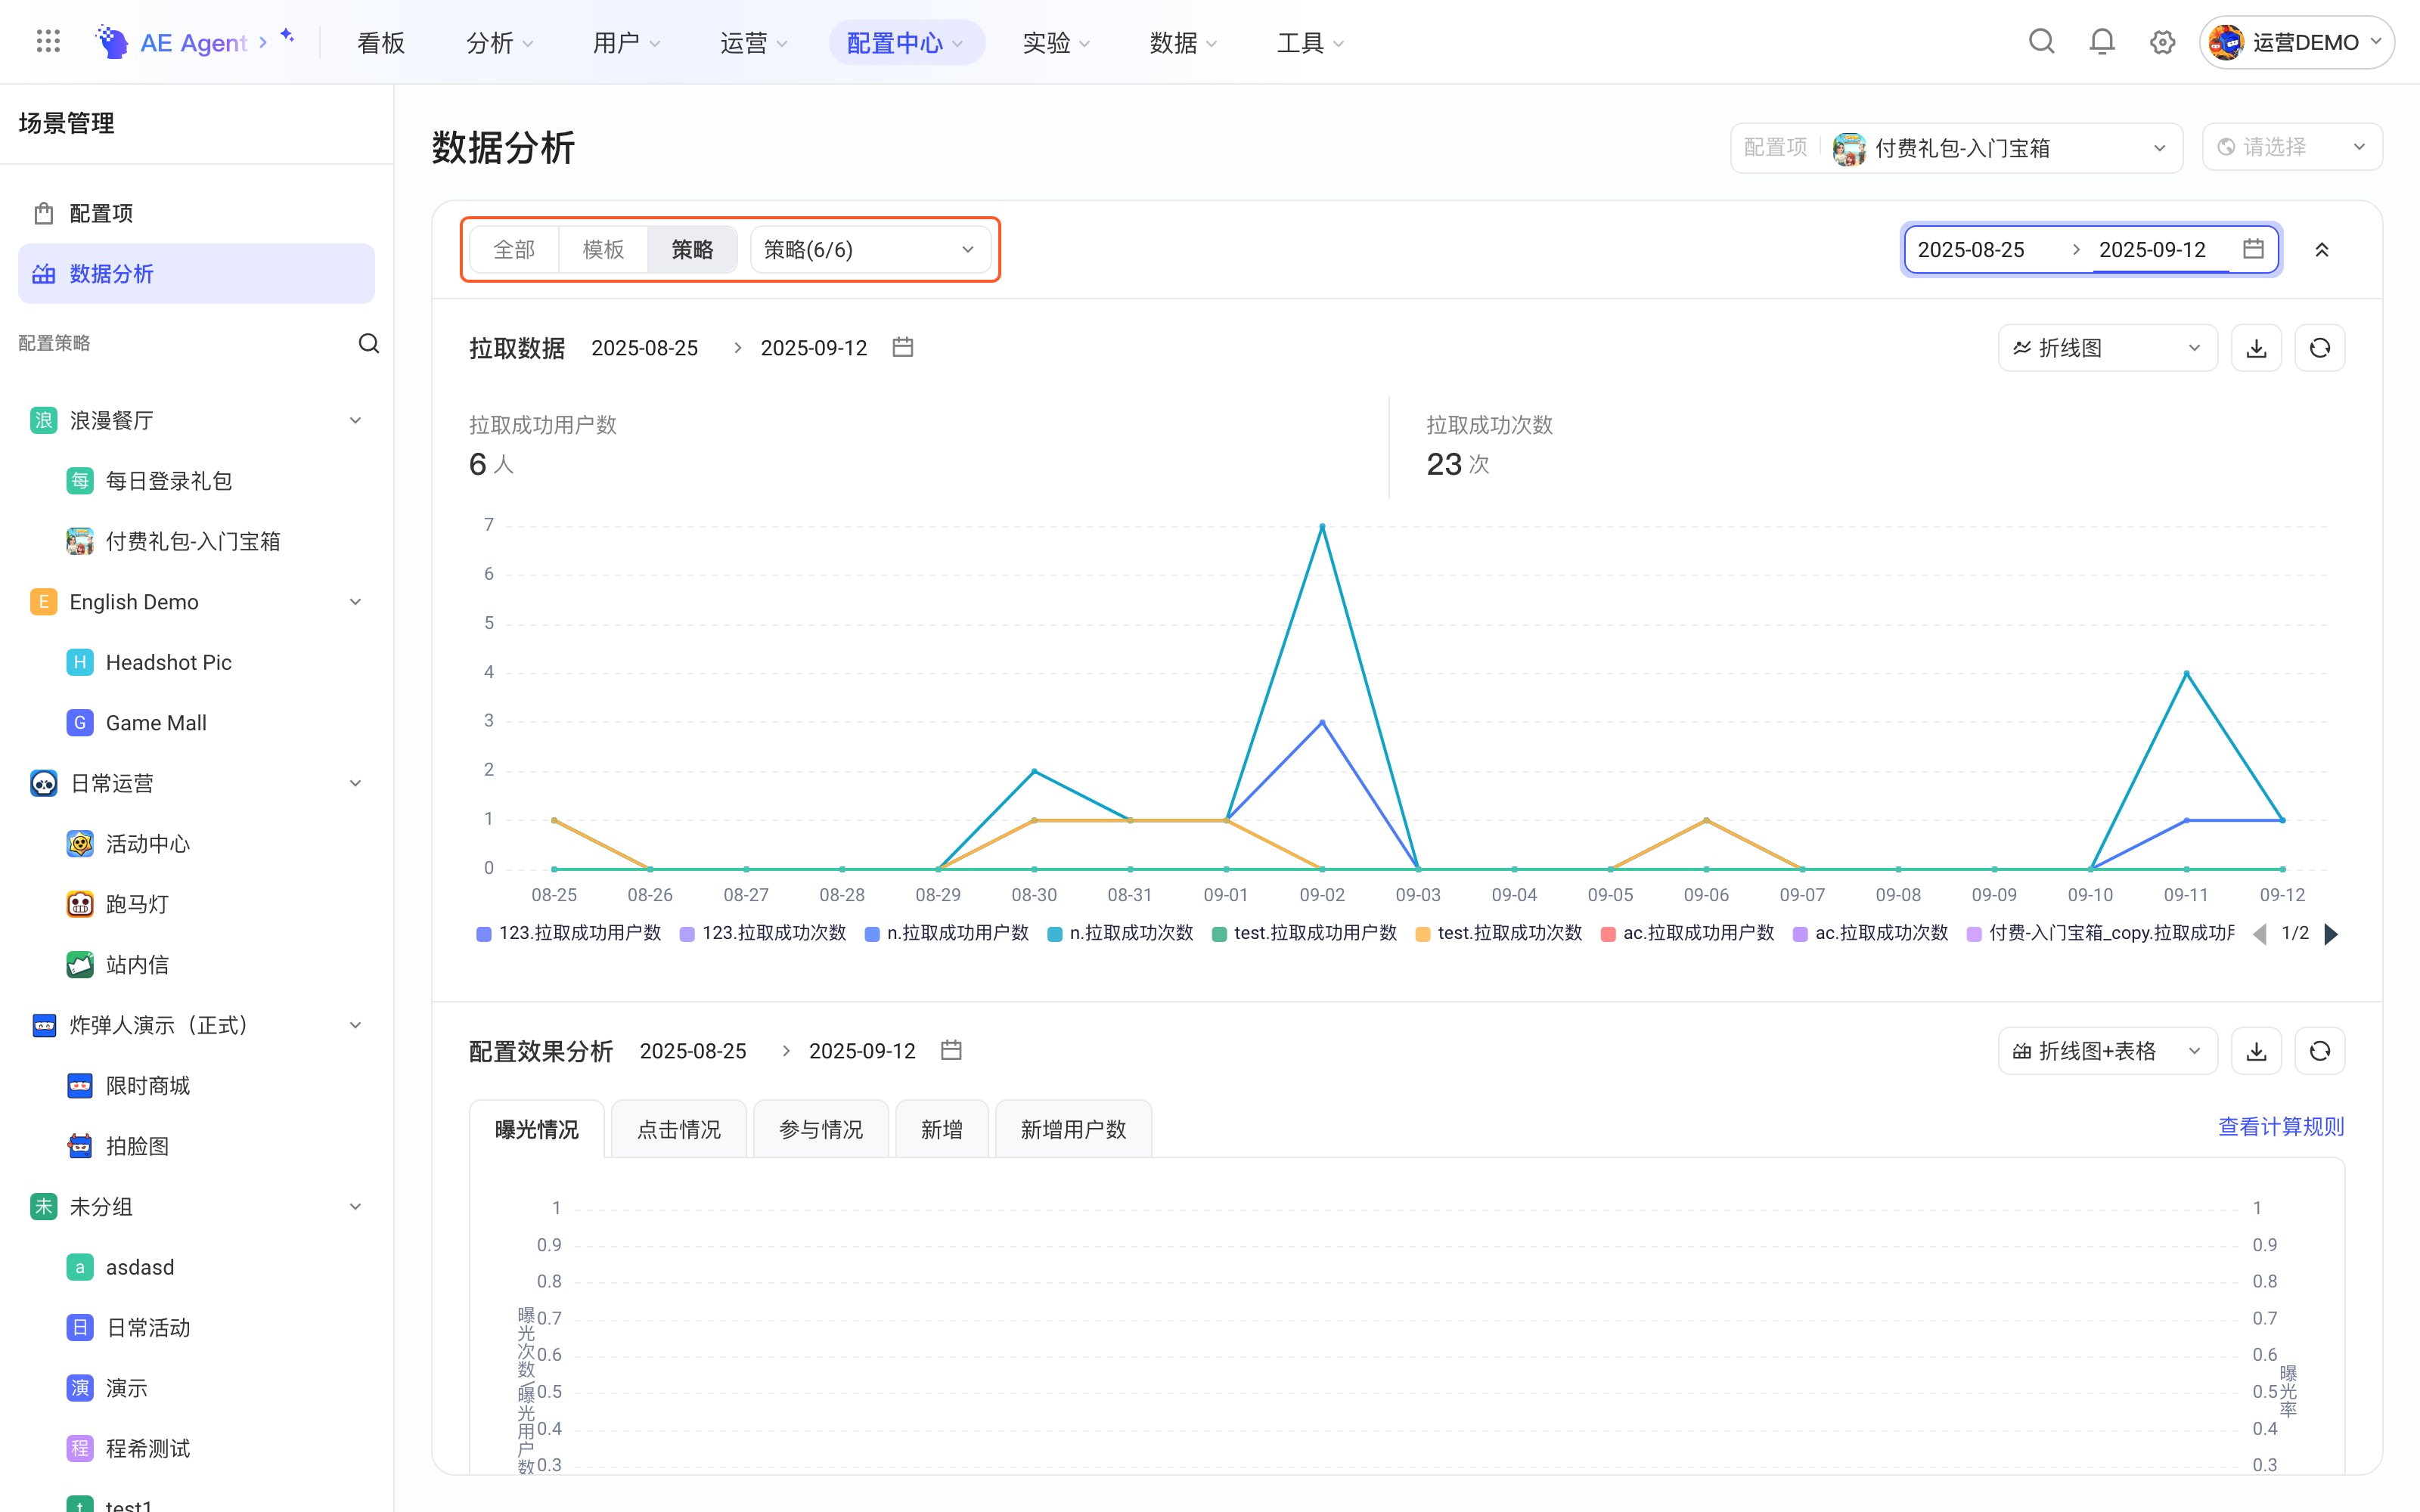
Task: Click the 站内信 icon
Action: 80,965
